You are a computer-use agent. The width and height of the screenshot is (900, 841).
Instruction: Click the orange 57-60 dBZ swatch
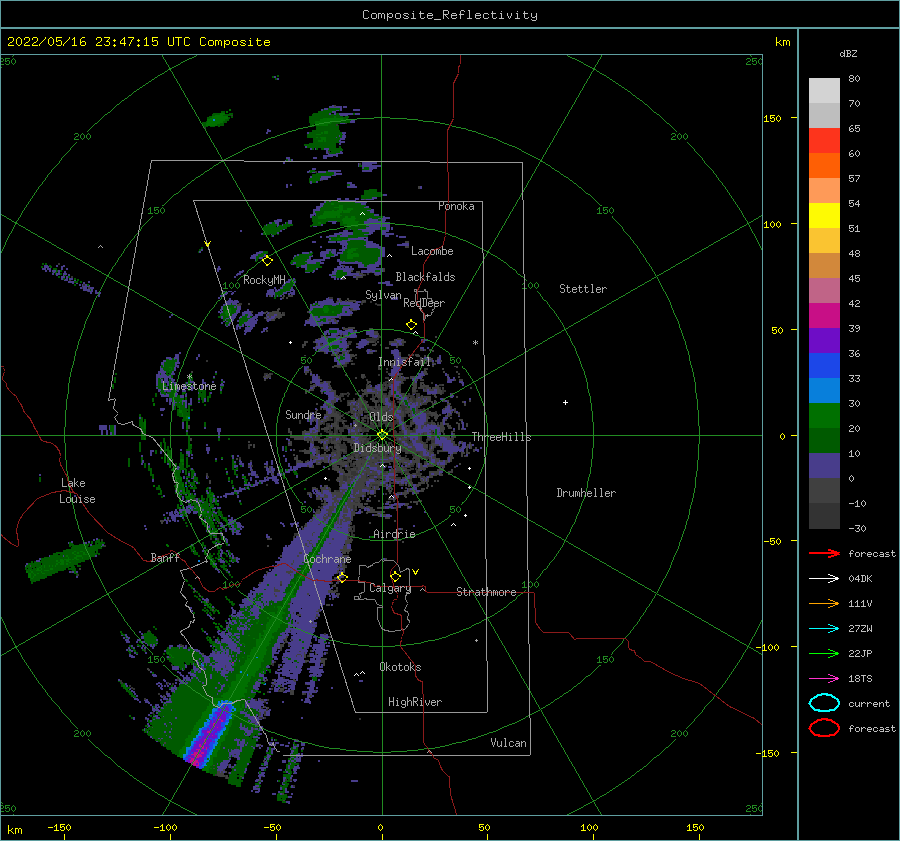(824, 166)
